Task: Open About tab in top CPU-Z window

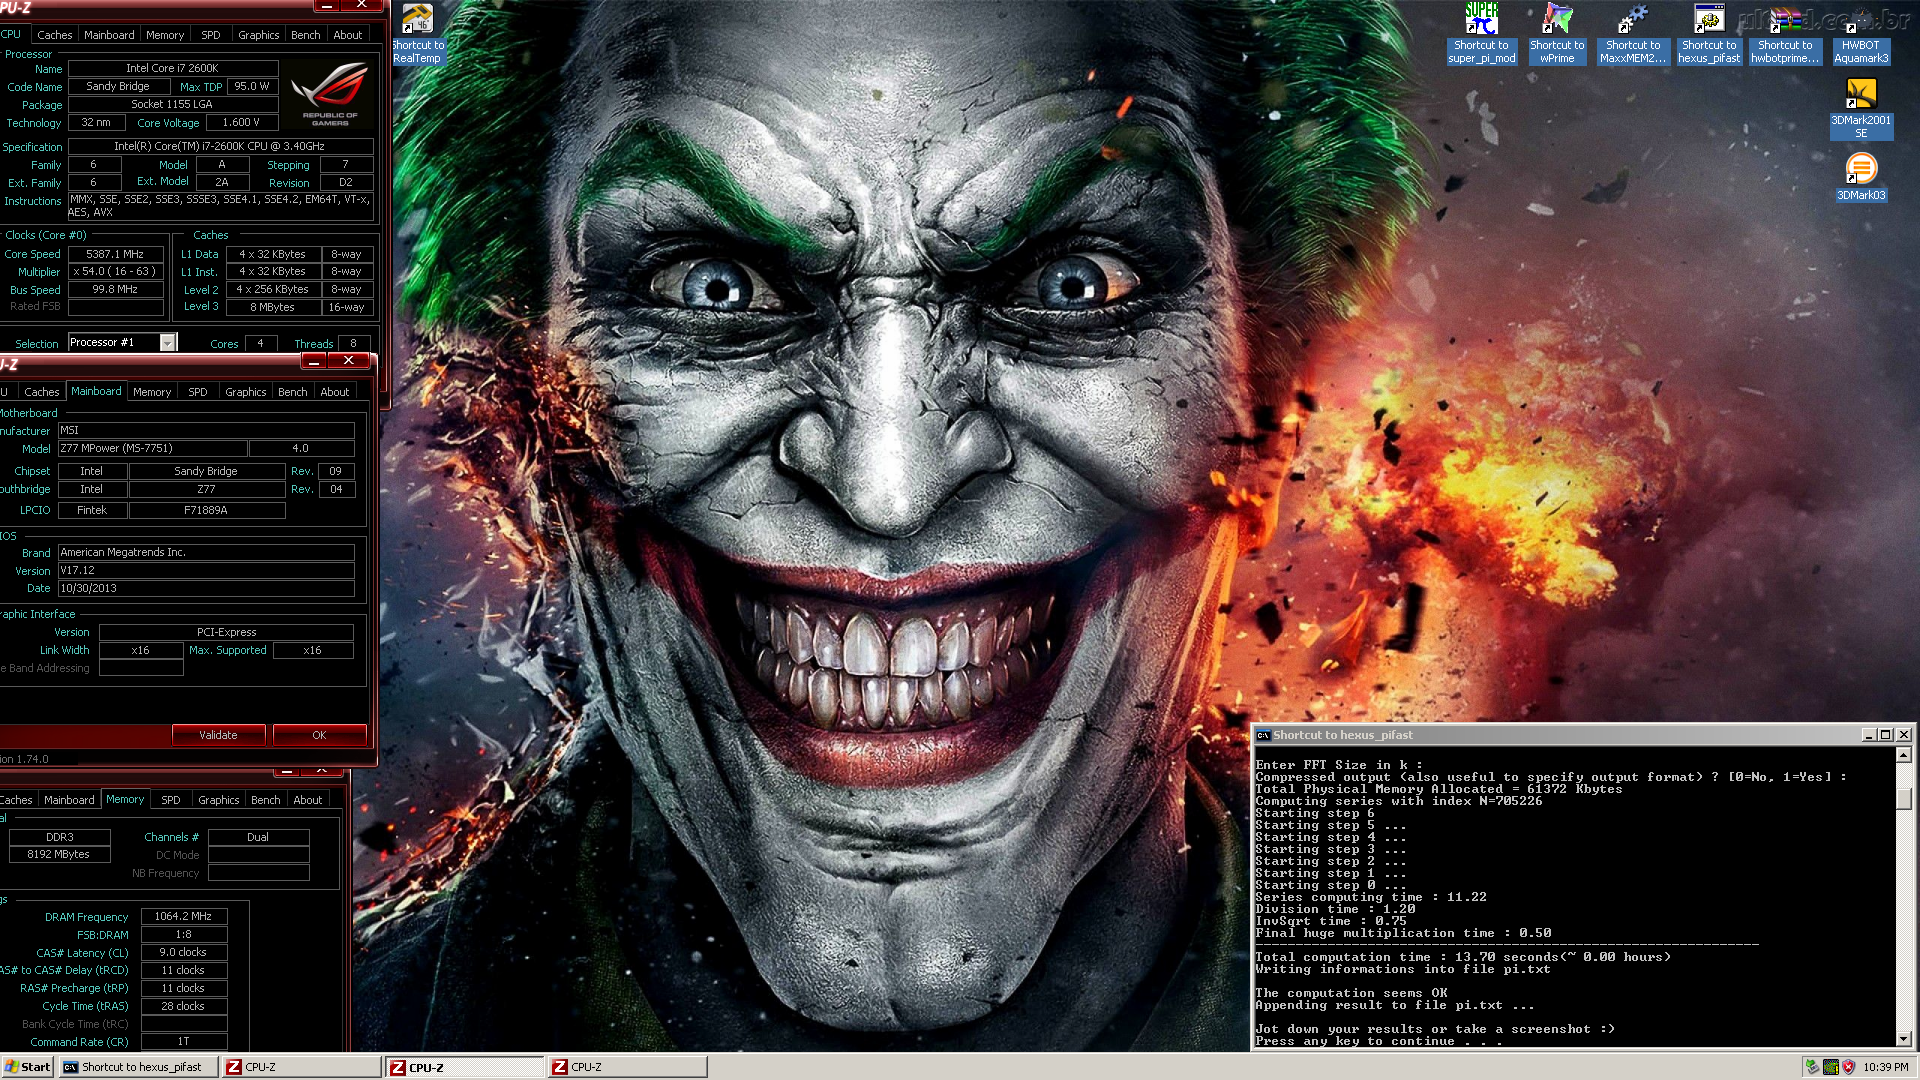Action: [x=348, y=35]
